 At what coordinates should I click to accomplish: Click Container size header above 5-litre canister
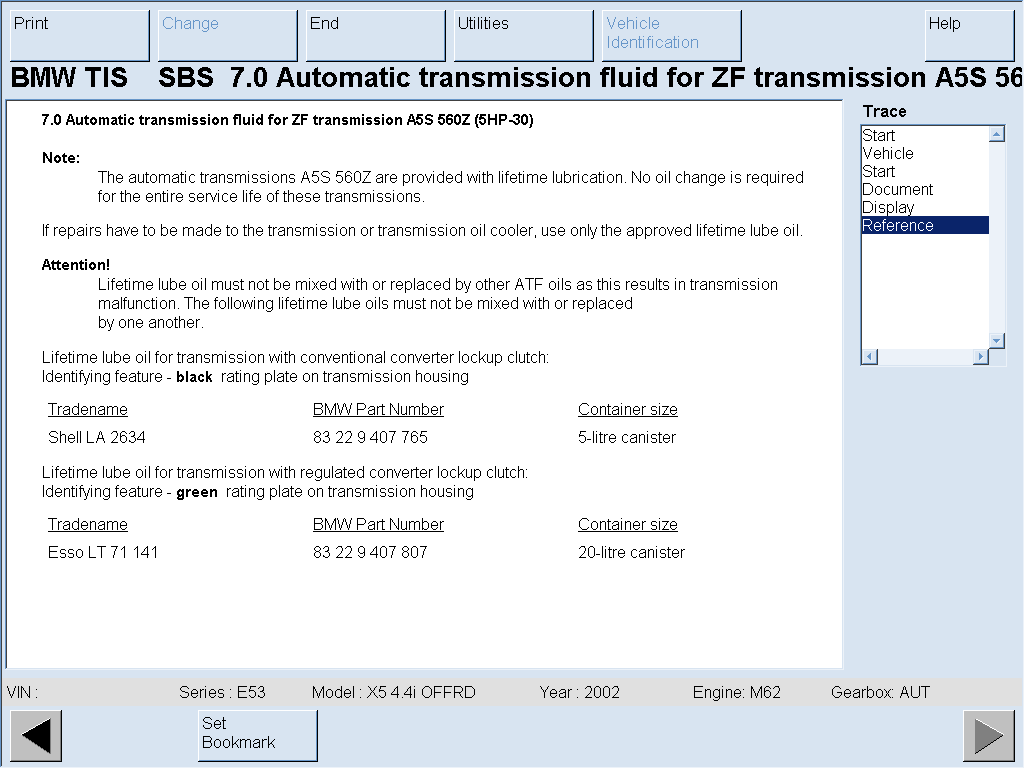pos(628,409)
